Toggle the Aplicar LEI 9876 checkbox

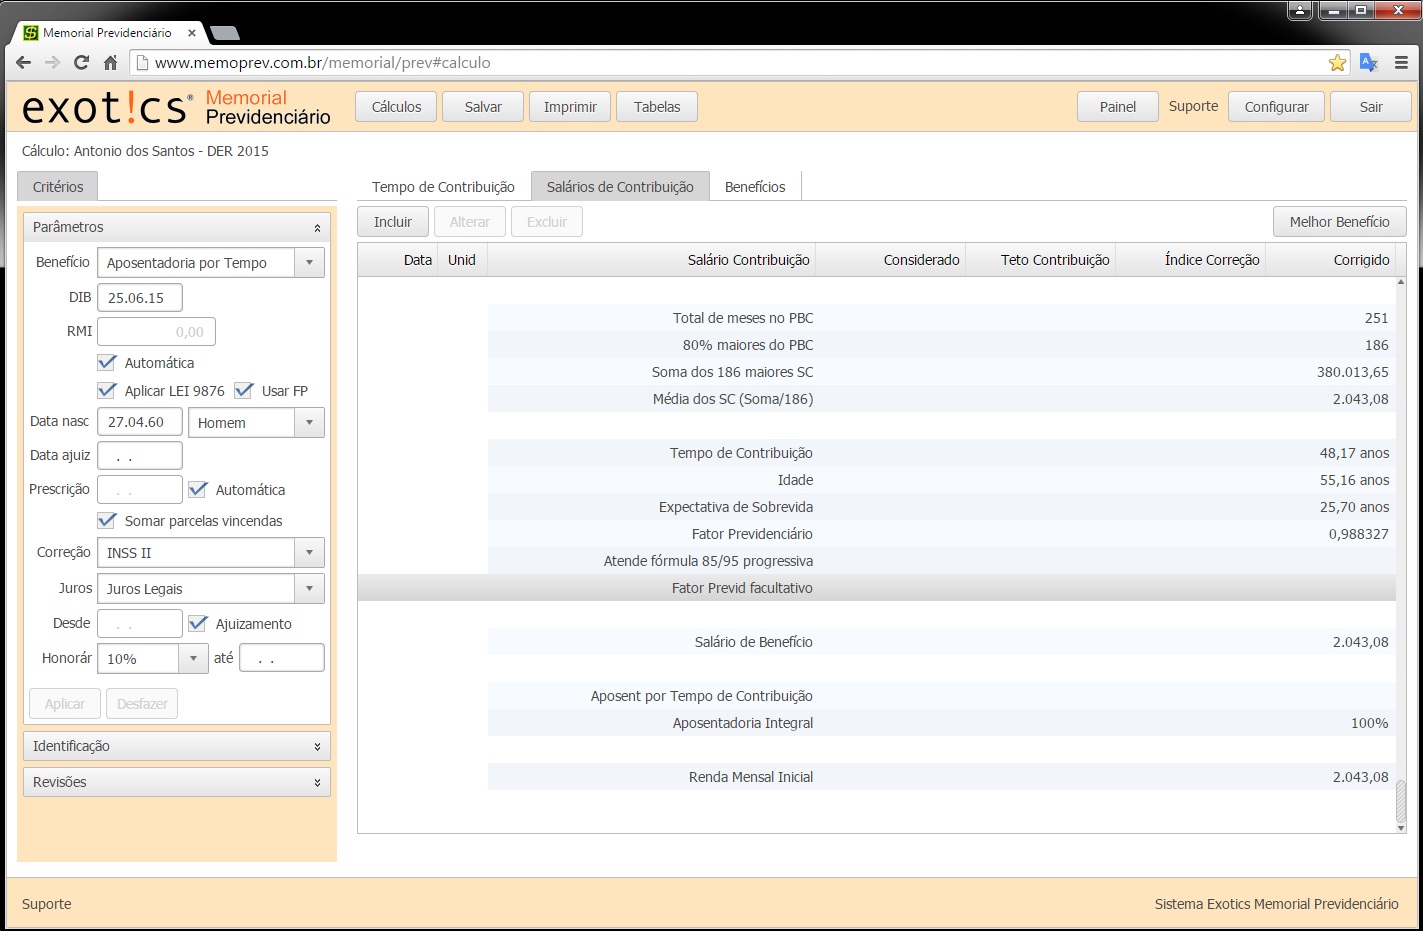coord(107,390)
